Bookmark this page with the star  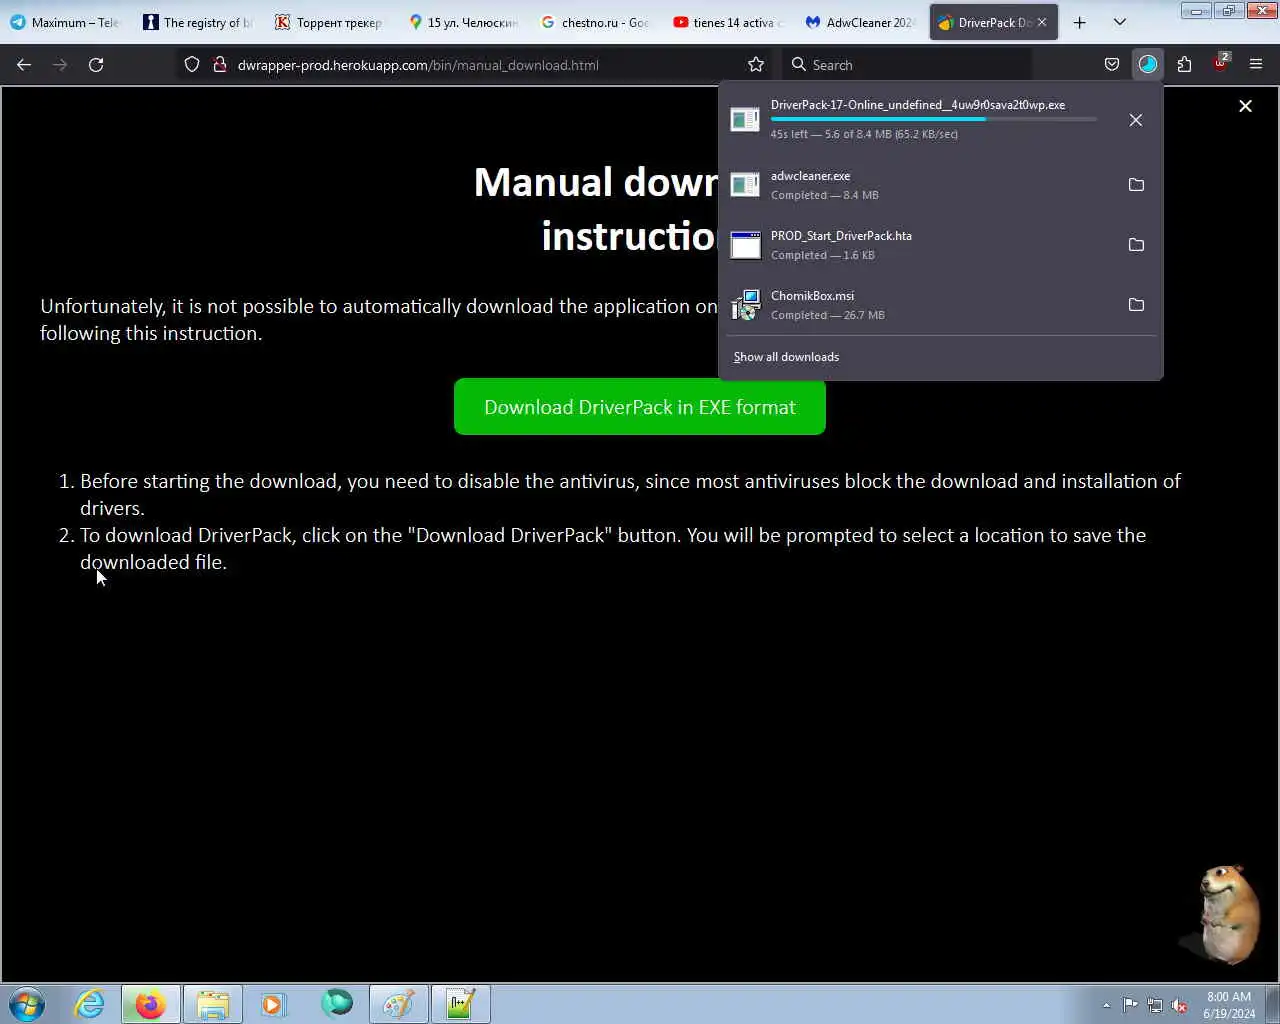point(756,64)
